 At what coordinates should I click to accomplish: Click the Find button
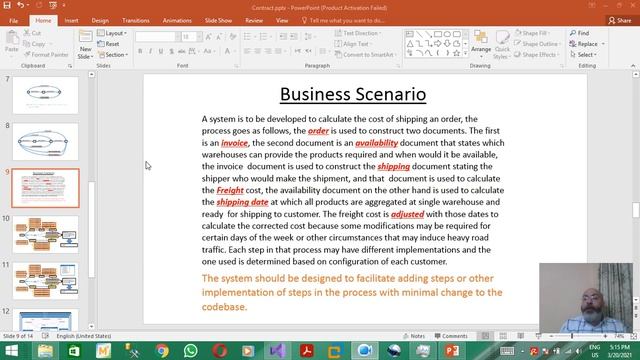(580, 33)
